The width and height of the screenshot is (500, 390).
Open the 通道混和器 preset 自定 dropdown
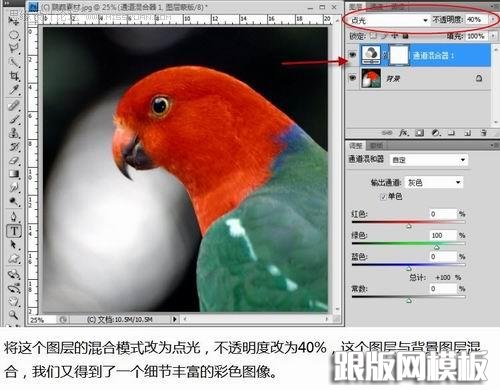coord(429,160)
